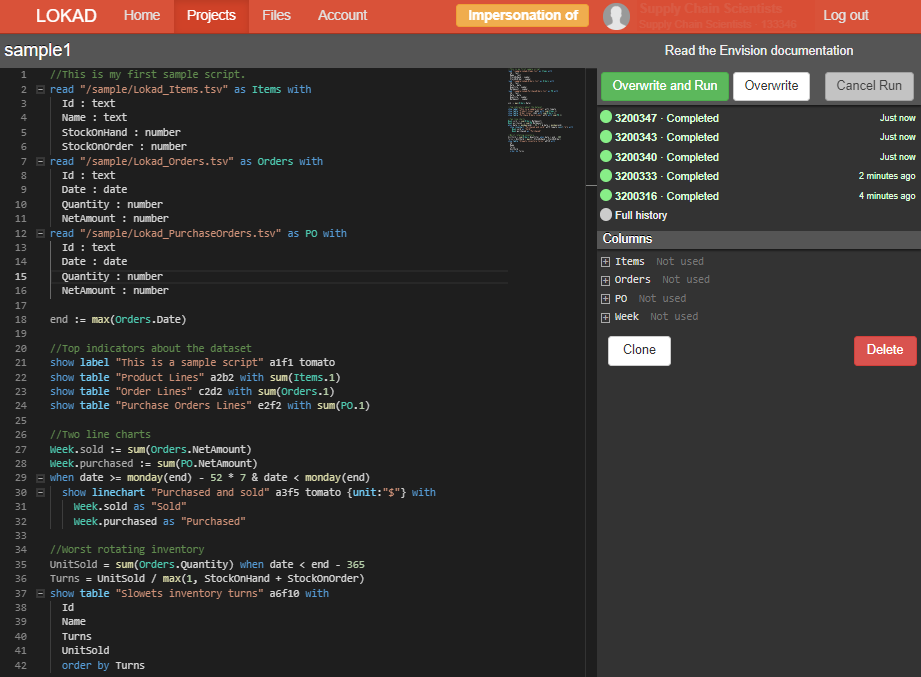Open run 3200340 Completed
This screenshot has width=921, height=677.
coord(667,157)
